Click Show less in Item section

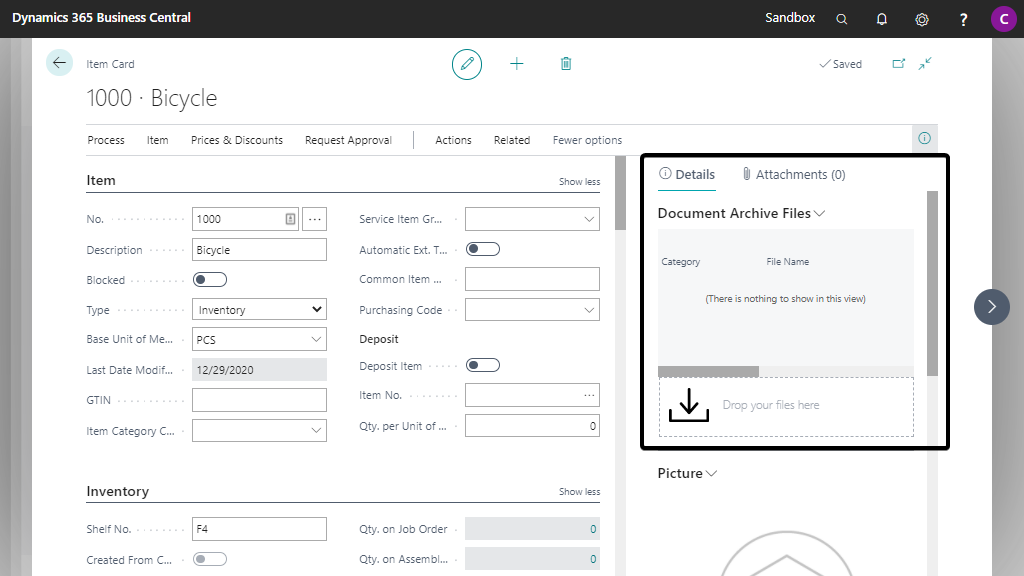pos(579,182)
